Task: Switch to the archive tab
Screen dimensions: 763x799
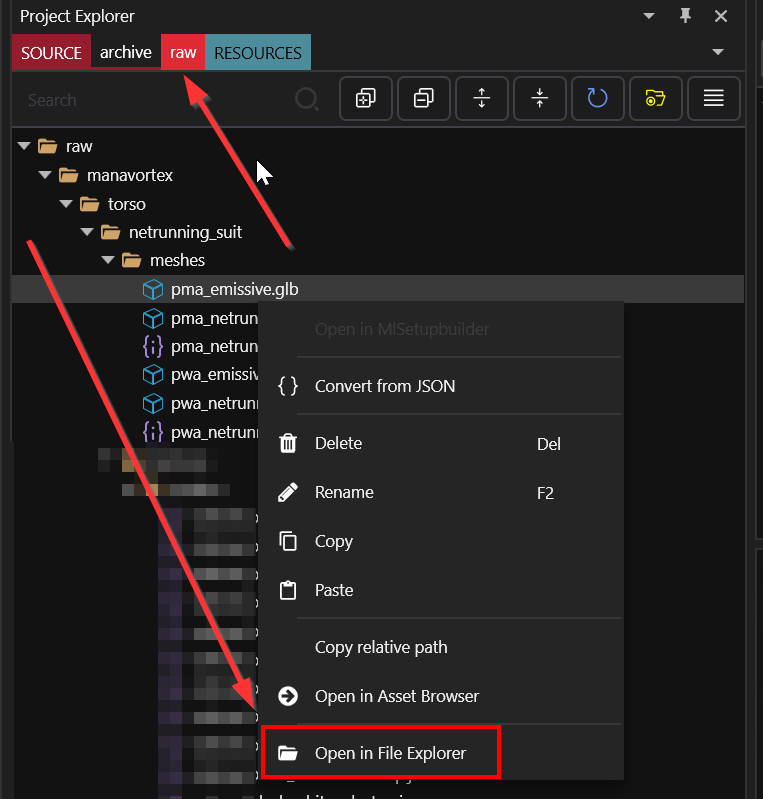Action: click(126, 52)
